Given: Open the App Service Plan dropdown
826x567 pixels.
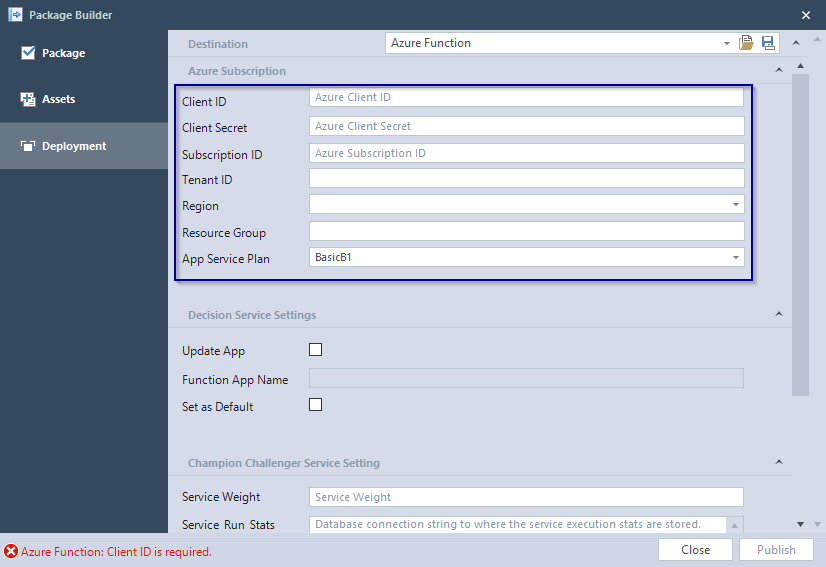Looking at the screenshot, I should 735,257.
